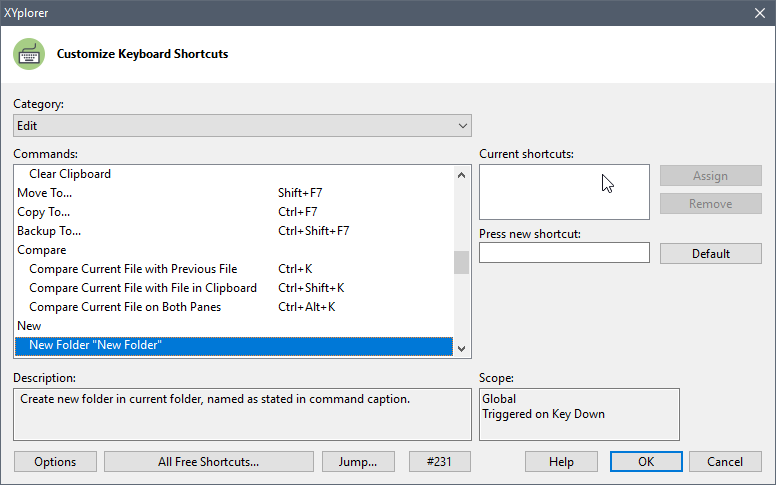This screenshot has height=485, width=776.
Task: Select the Move To... command
Action: tap(45, 193)
